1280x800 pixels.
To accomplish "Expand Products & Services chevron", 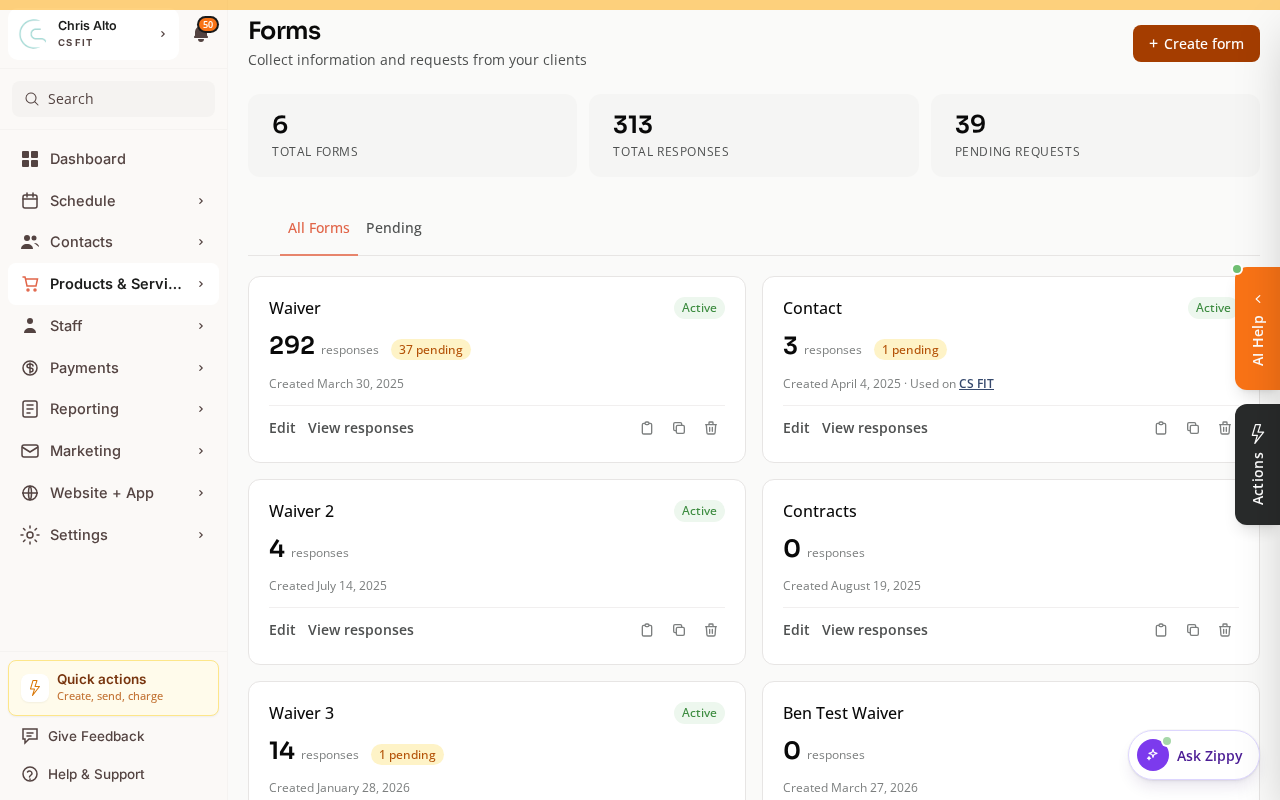I will [201, 284].
